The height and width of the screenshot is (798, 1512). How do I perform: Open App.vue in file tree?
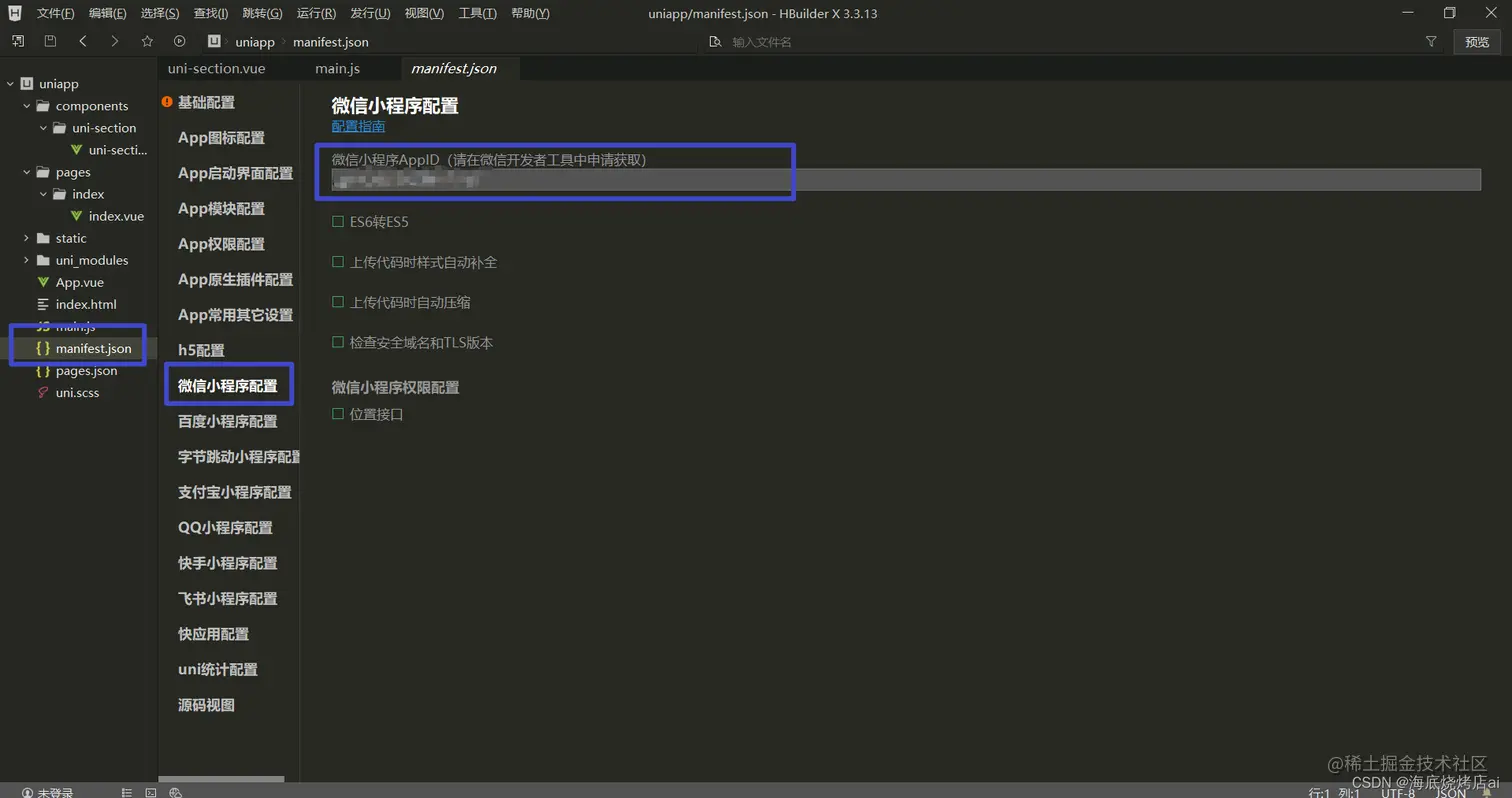point(79,282)
